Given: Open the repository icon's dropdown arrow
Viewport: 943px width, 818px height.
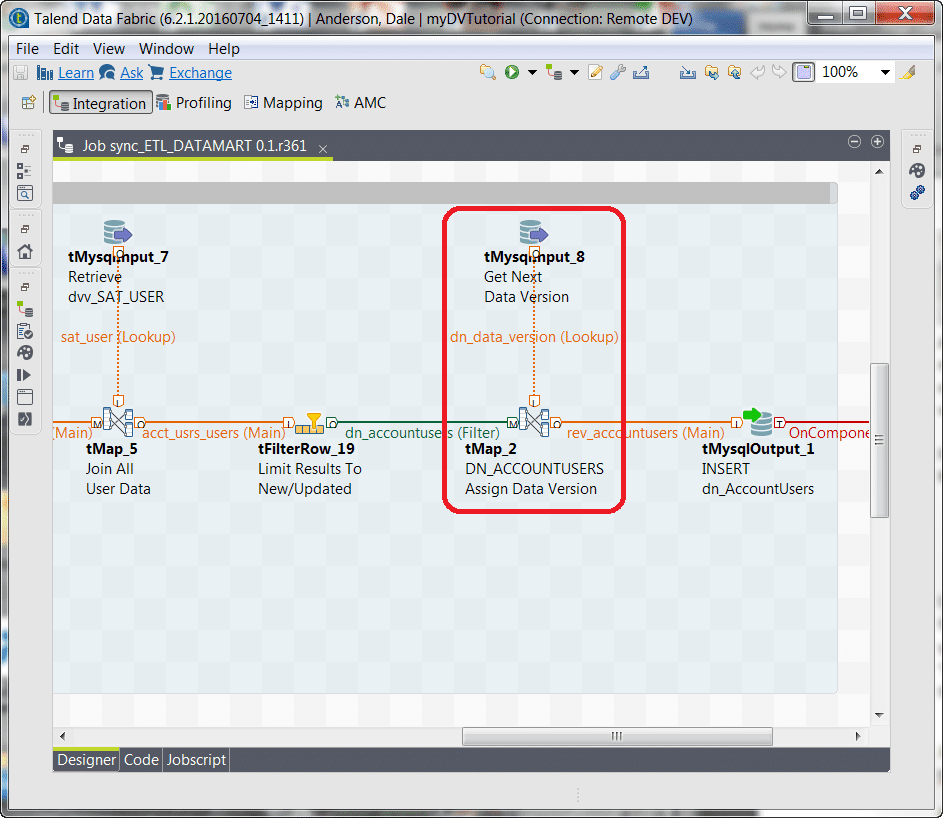Looking at the screenshot, I should pos(574,72).
